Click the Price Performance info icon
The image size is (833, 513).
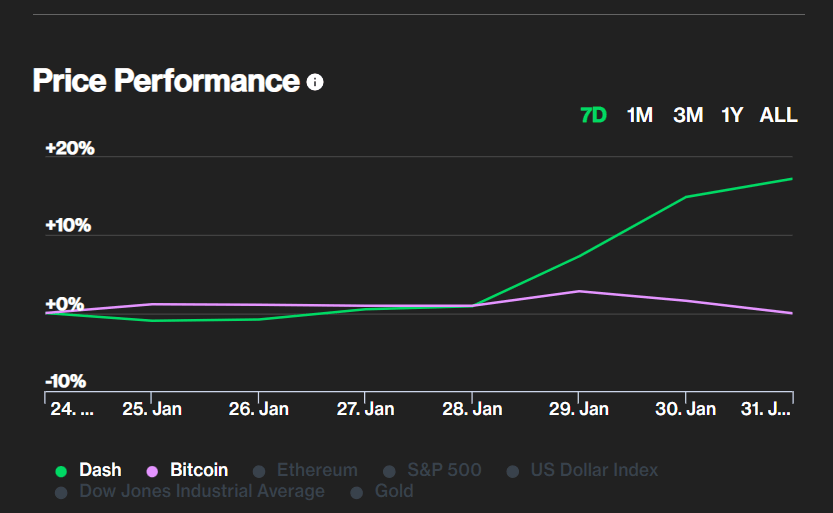315,82
